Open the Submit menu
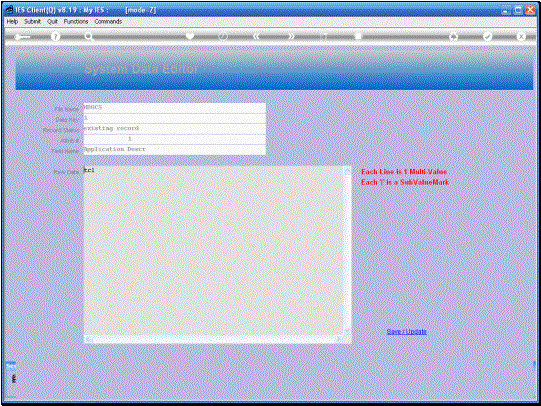 tap(32, 21)
